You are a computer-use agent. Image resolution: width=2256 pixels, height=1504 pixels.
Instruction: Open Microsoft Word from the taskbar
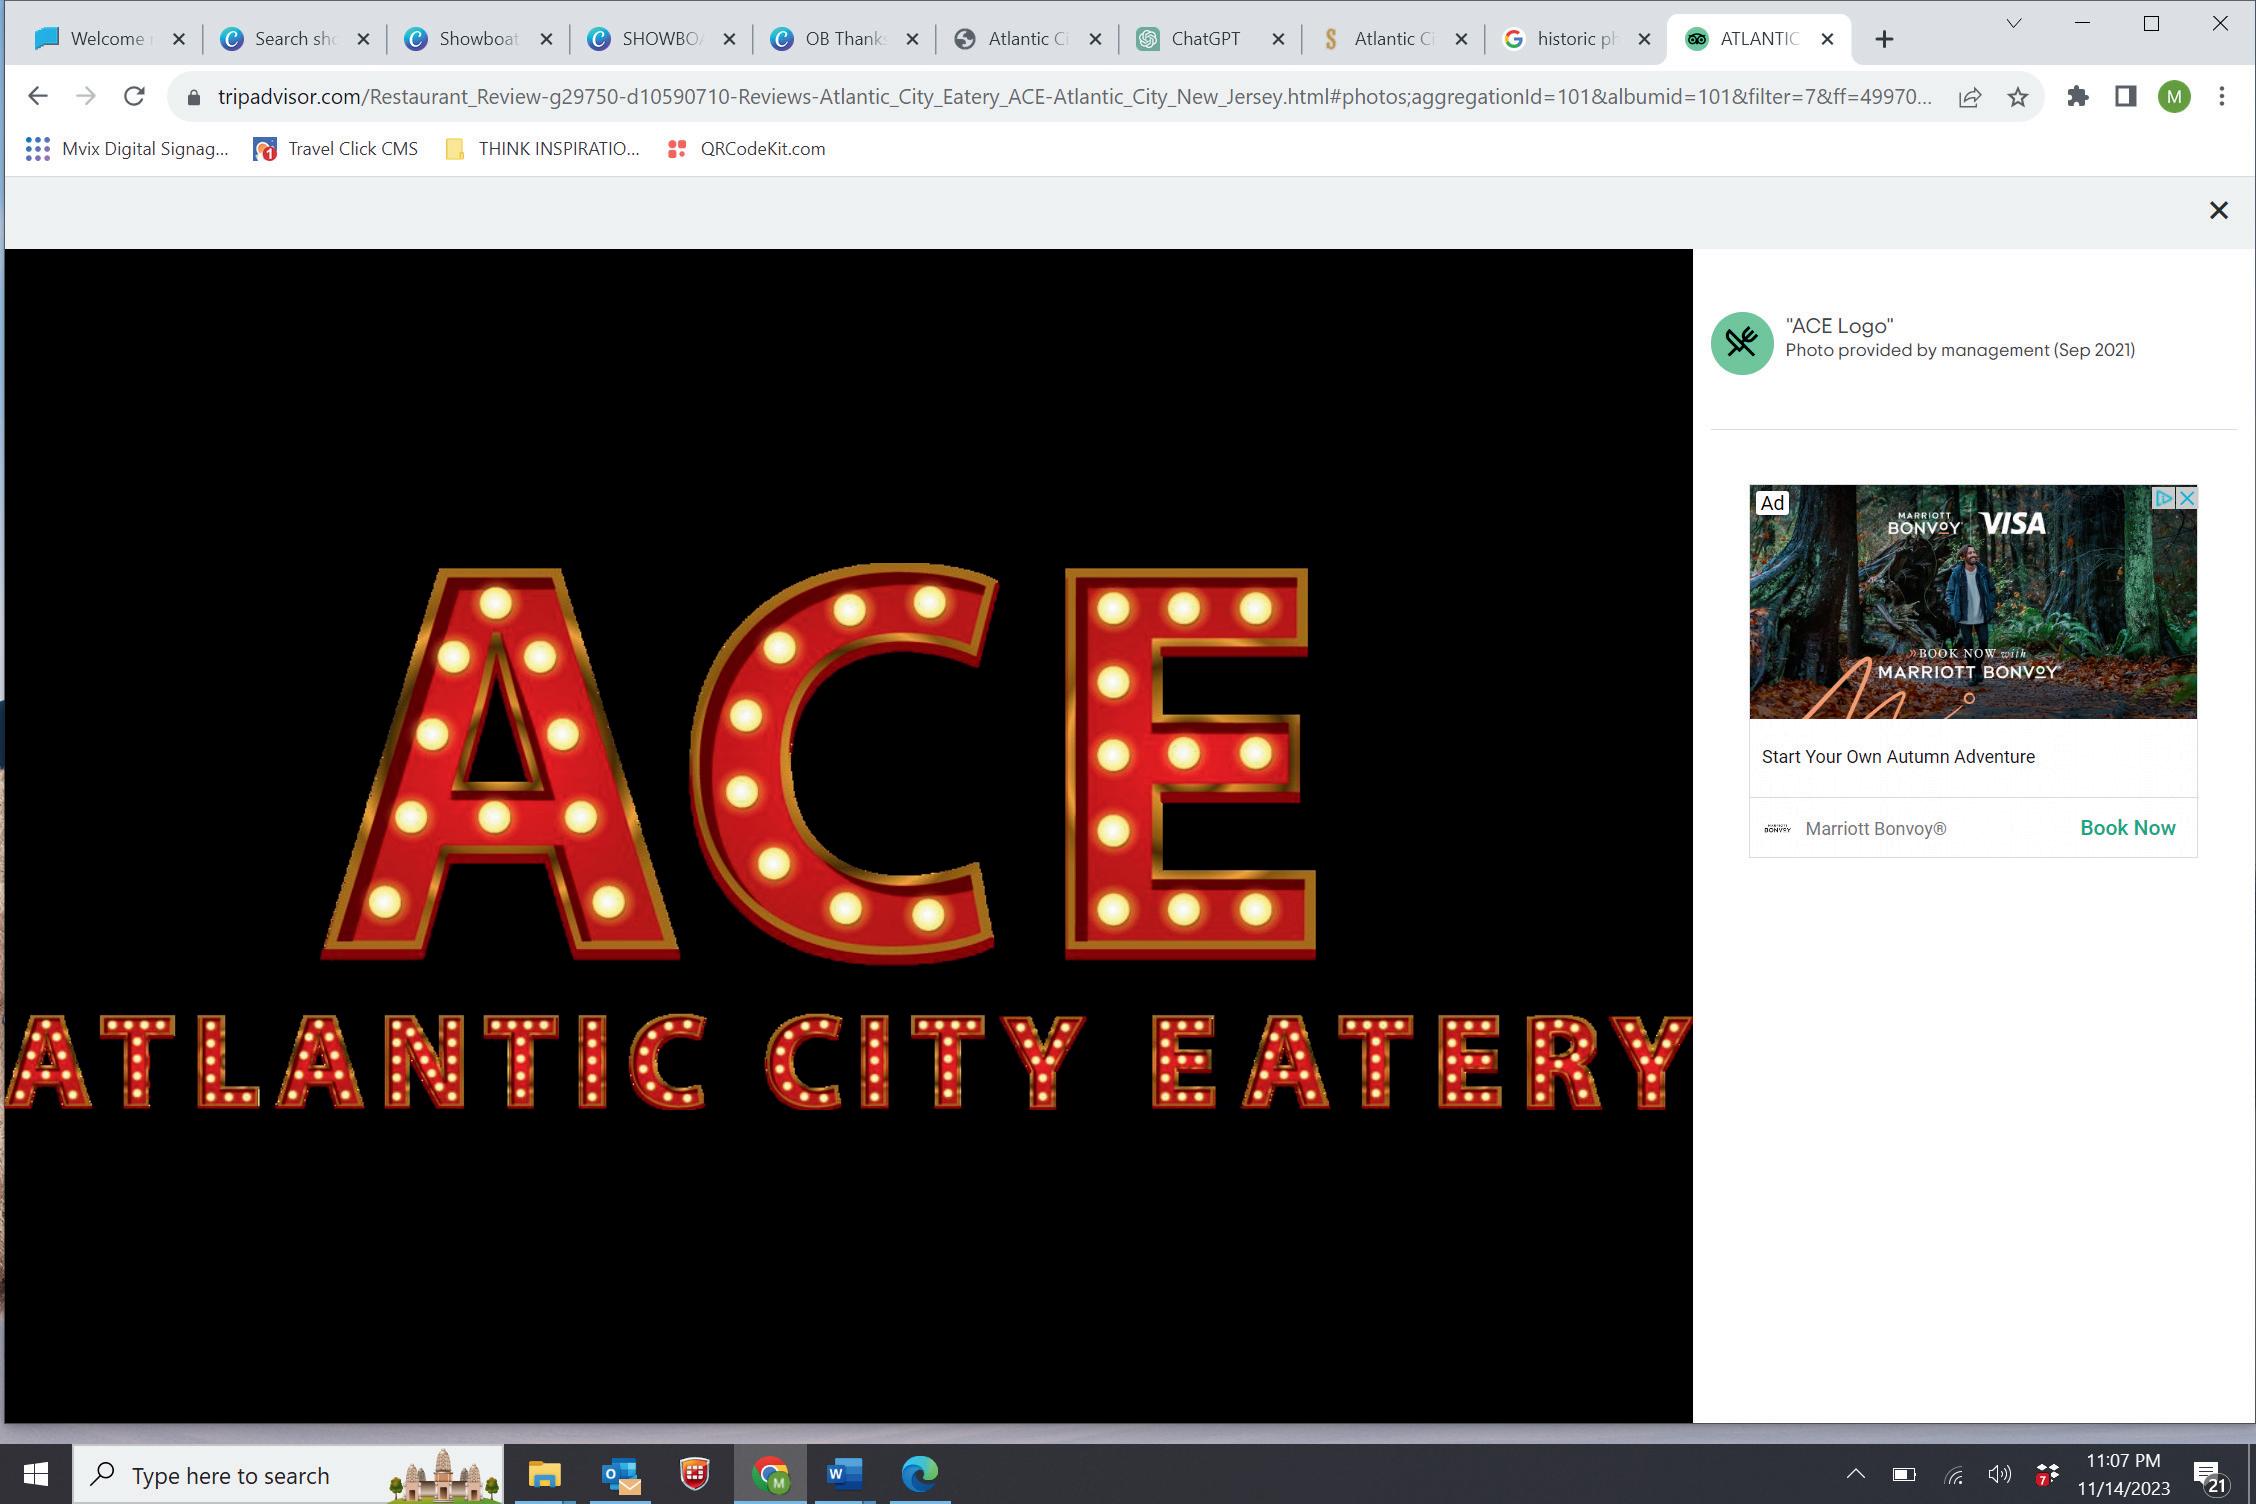pos(844,1474)
